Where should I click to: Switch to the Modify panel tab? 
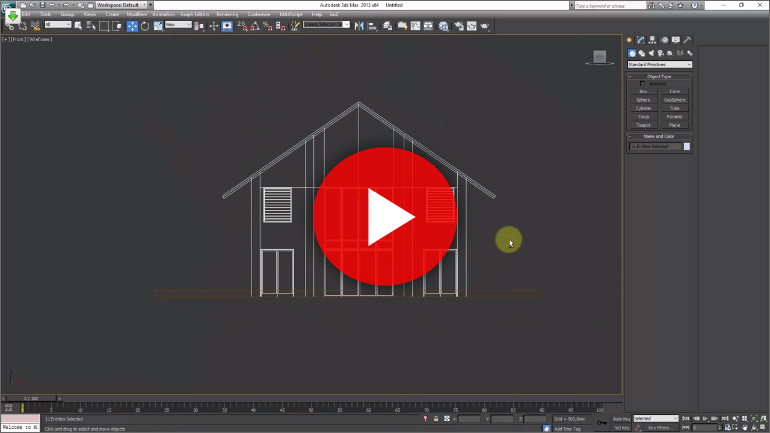(x=641, y=40)
